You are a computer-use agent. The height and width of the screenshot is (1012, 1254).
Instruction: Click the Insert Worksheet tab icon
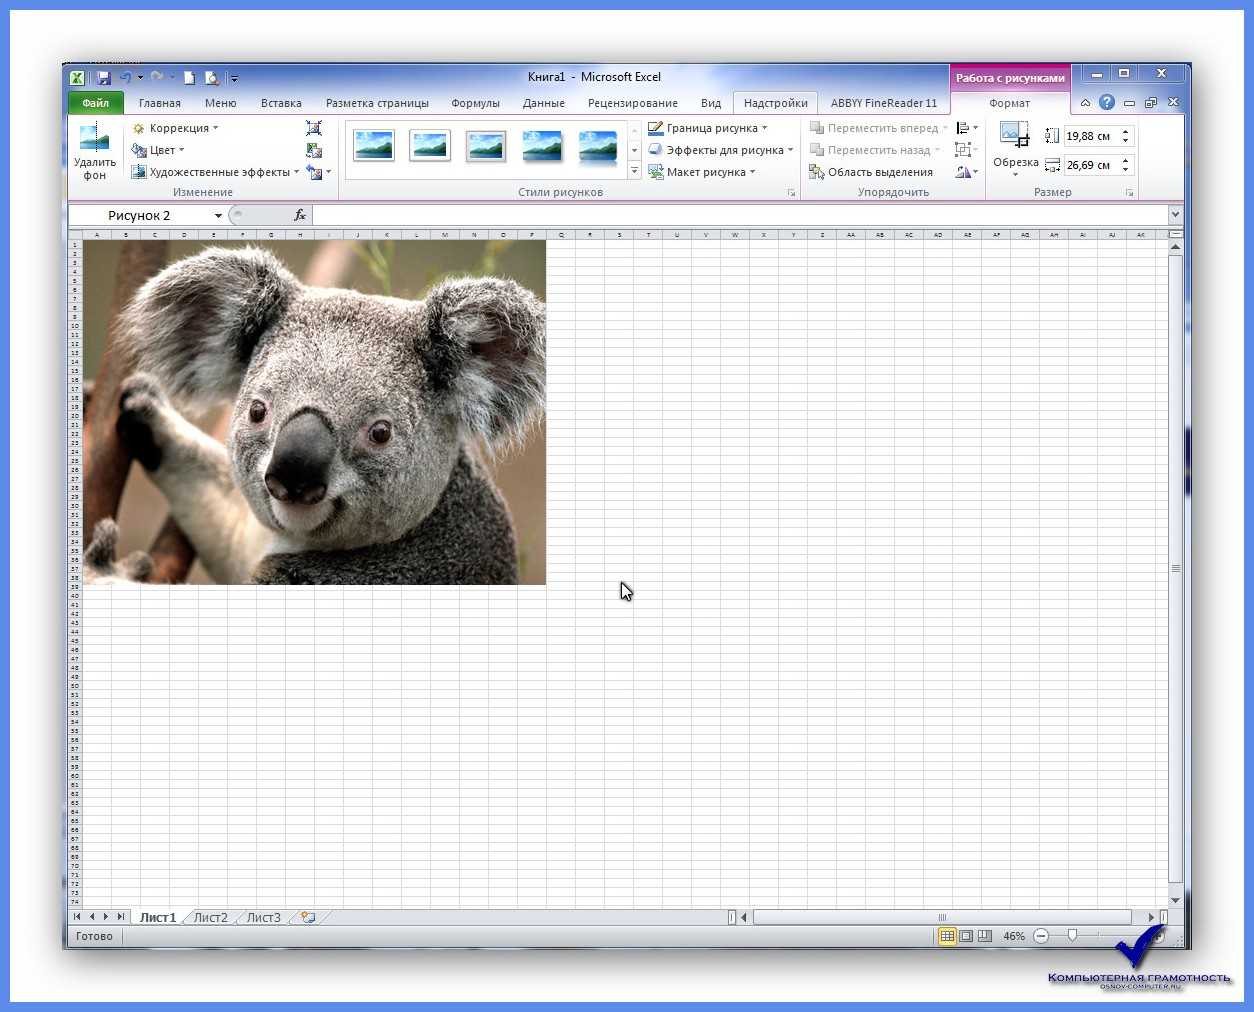point(308,917)
